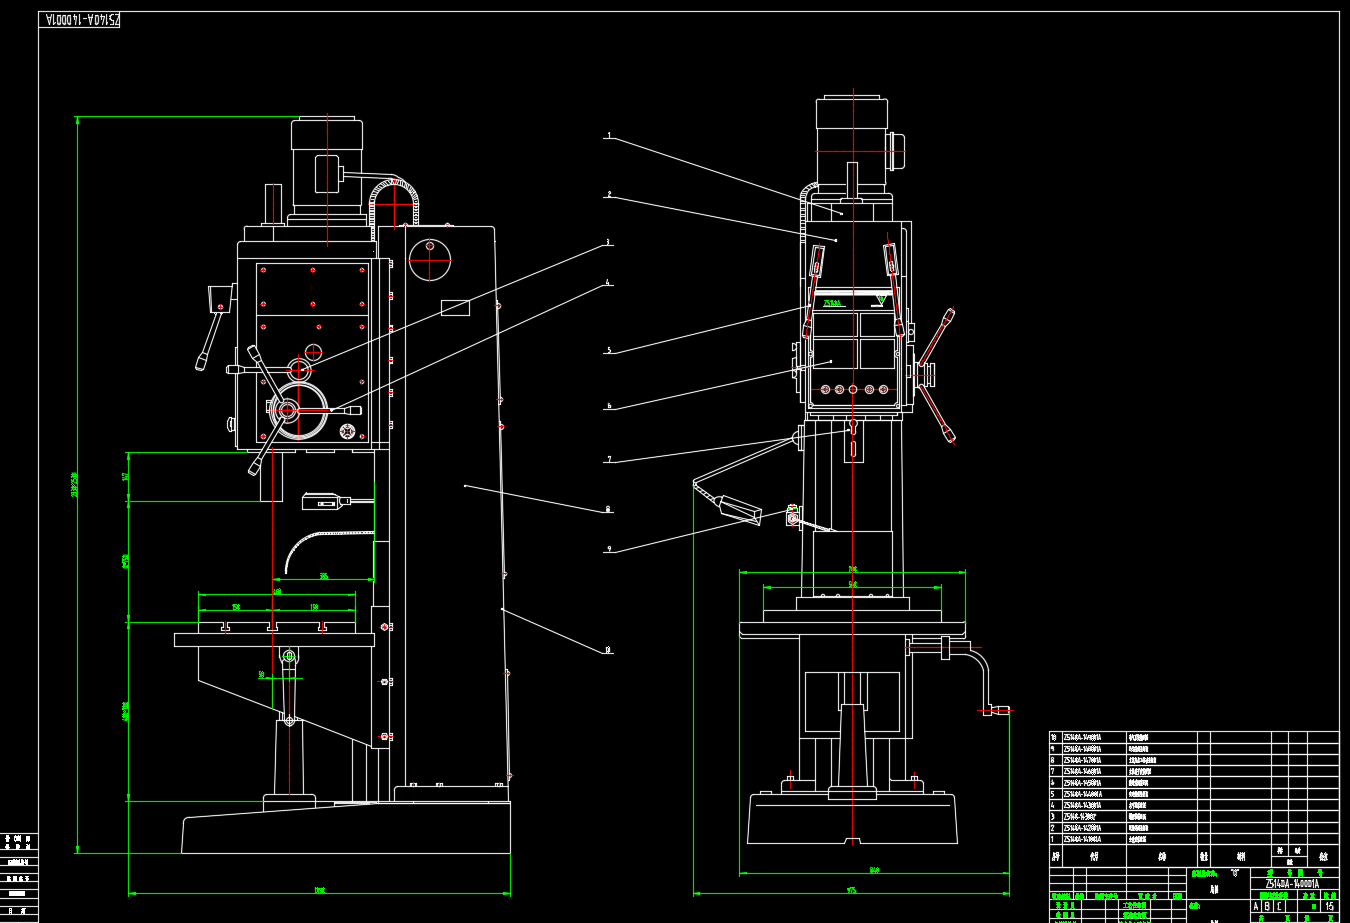Pick callout number 10 leader label
Screen dimensions: 1350x923
coord(608,650)
